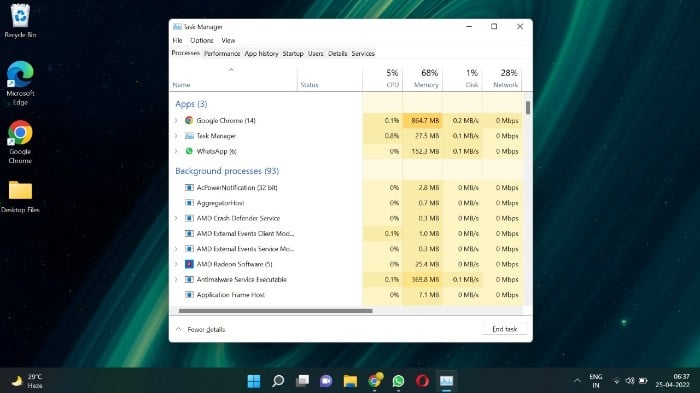The image size is (700, 393).
Task: Click the Task Manager process row icon
Action: tap(189, 136)
